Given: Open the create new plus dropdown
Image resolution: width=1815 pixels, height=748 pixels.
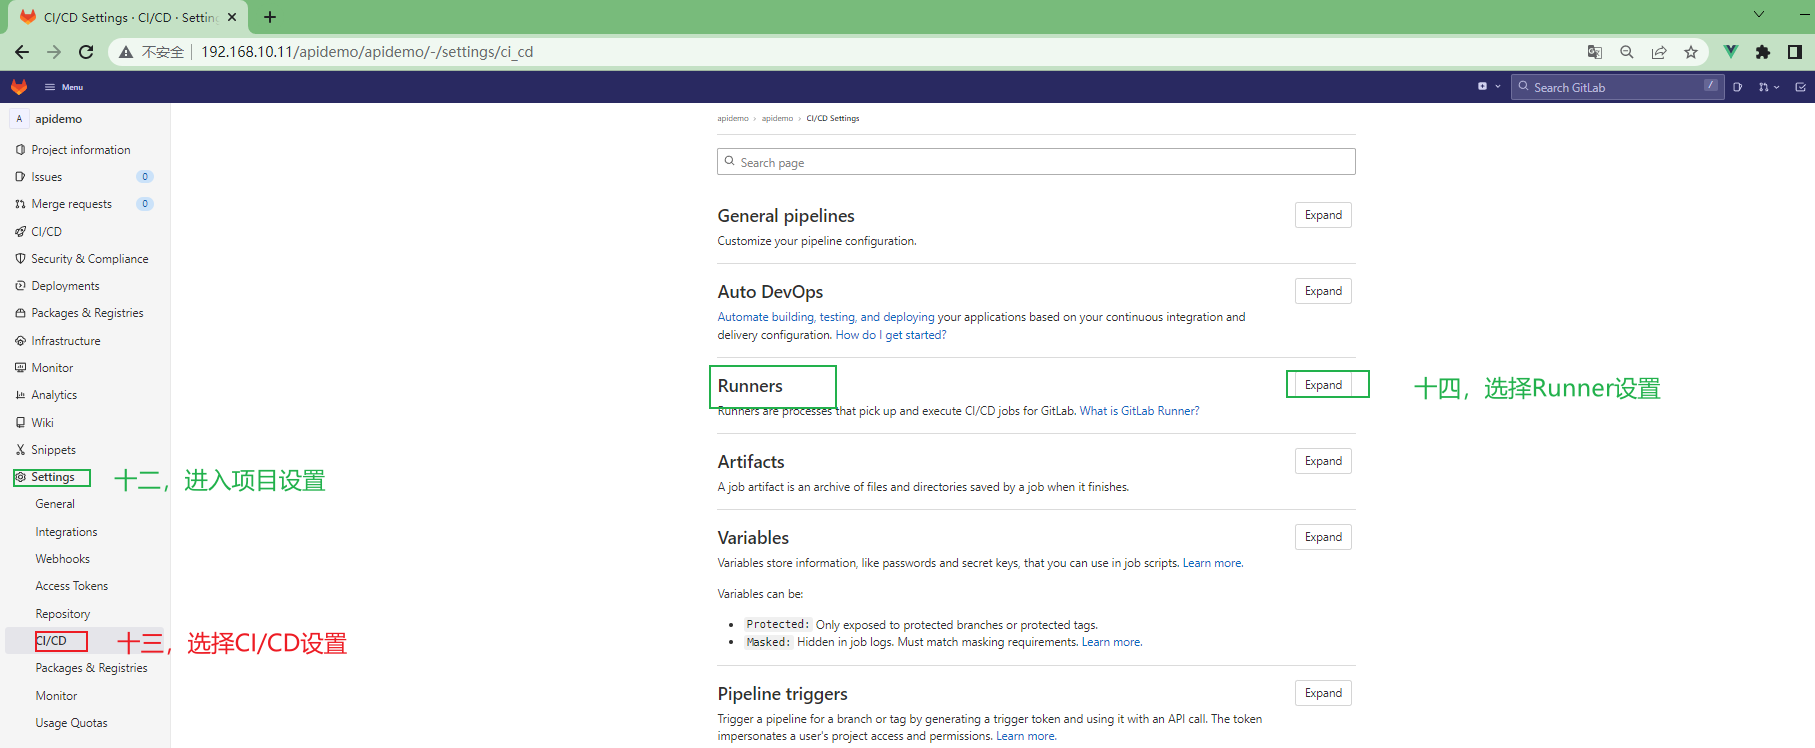Looking at the screenshot, I should tap(1488, 87).
